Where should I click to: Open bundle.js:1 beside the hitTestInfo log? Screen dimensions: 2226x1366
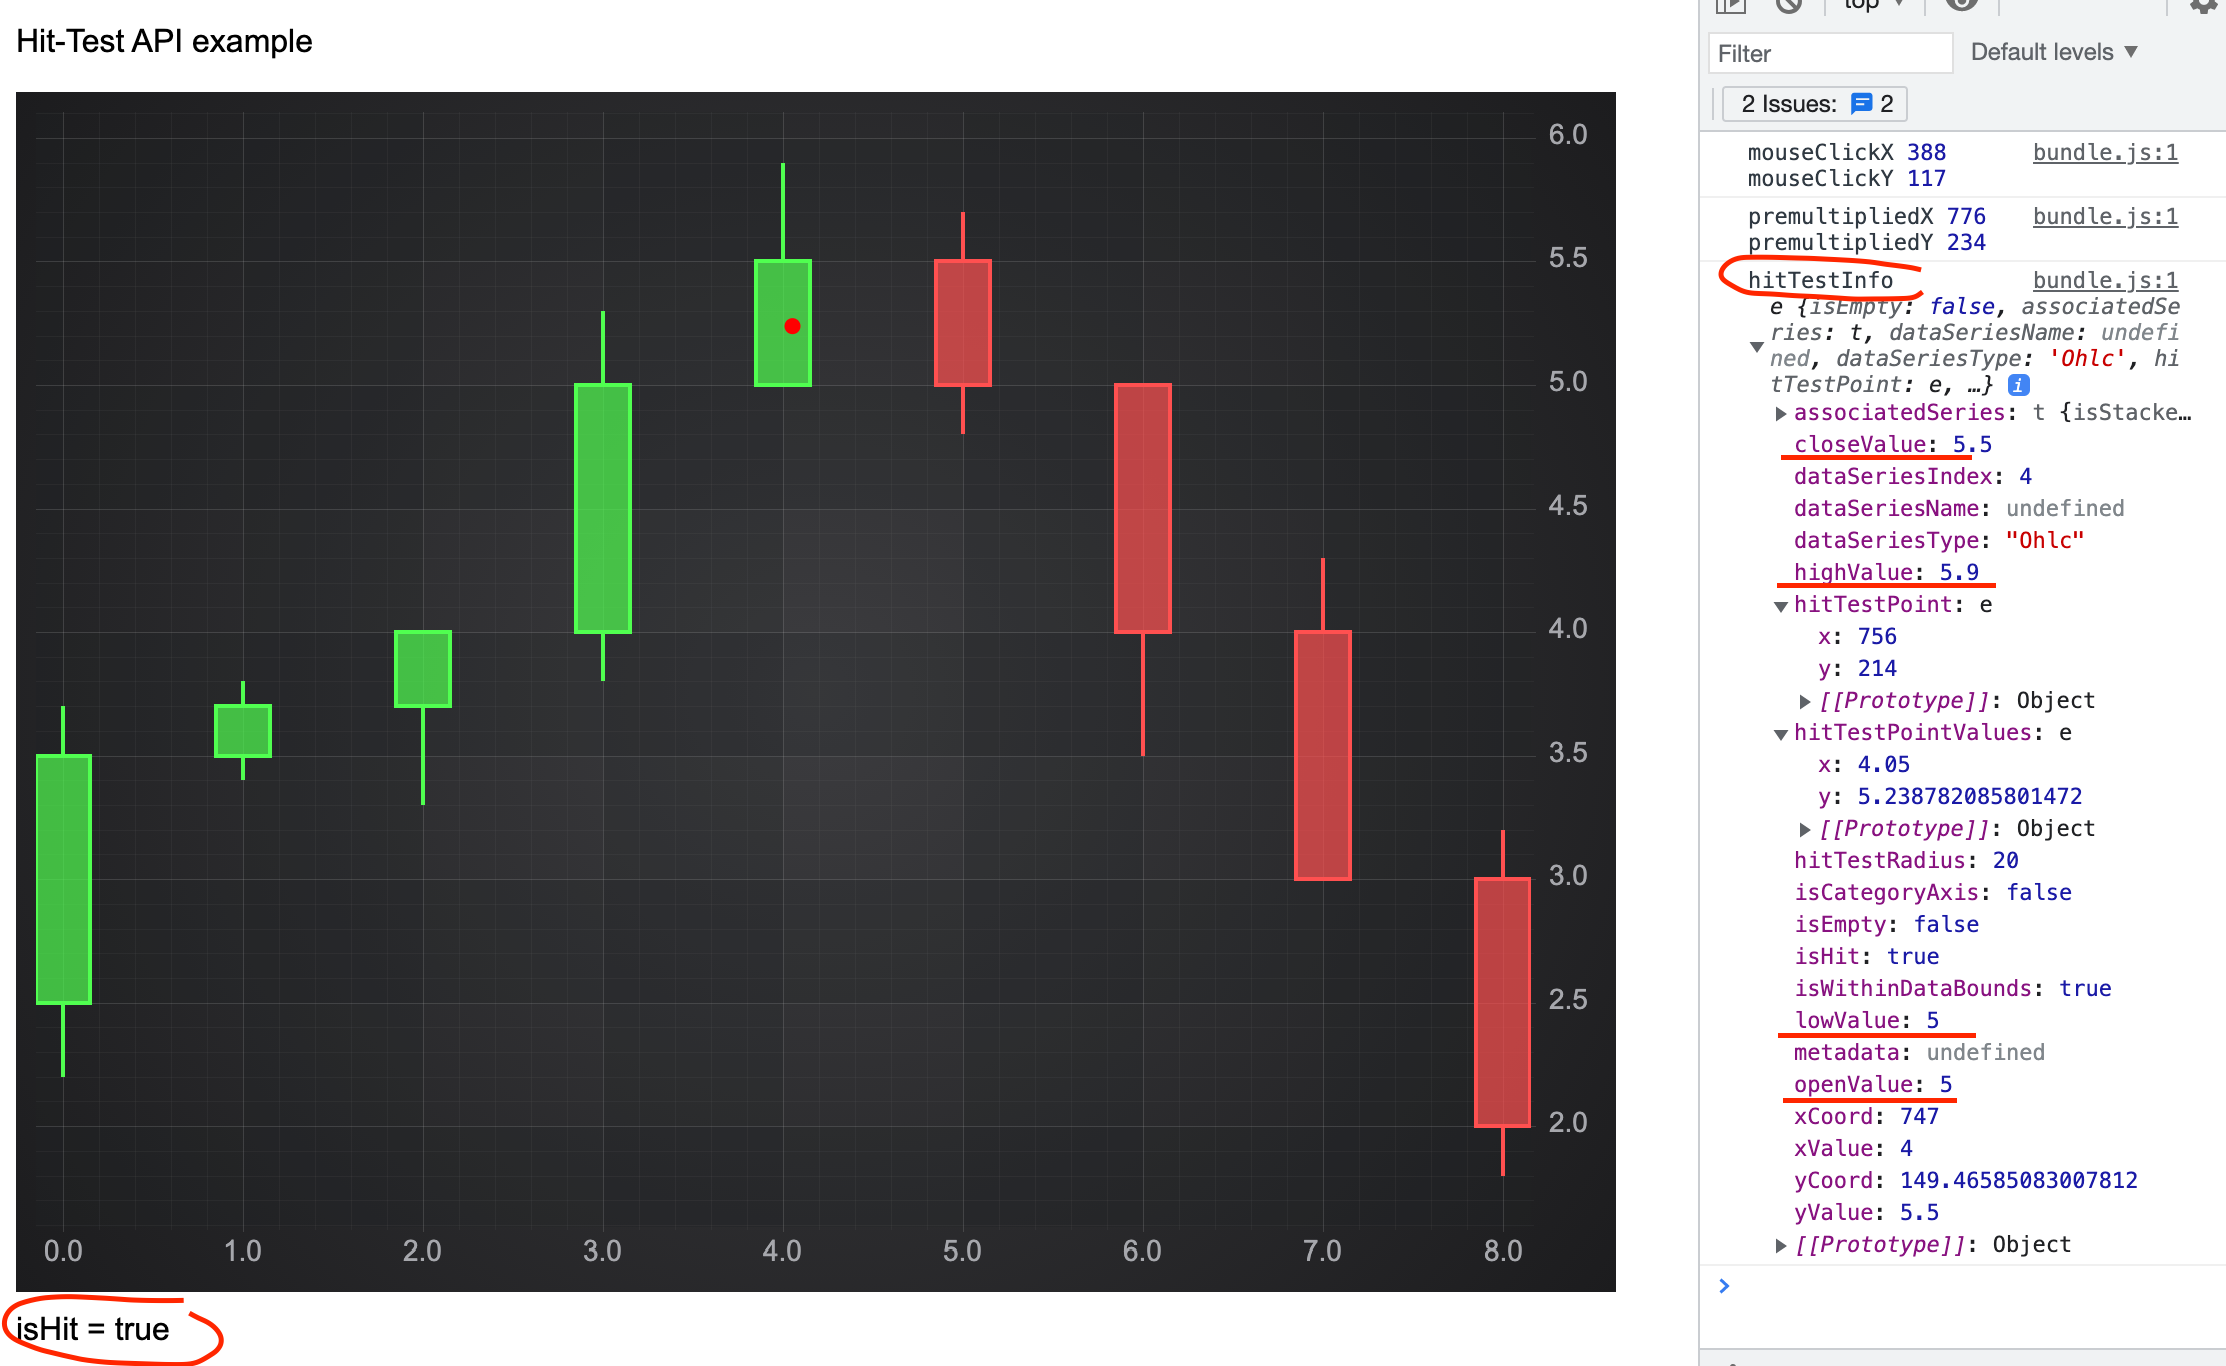[x=2104, y=280]
